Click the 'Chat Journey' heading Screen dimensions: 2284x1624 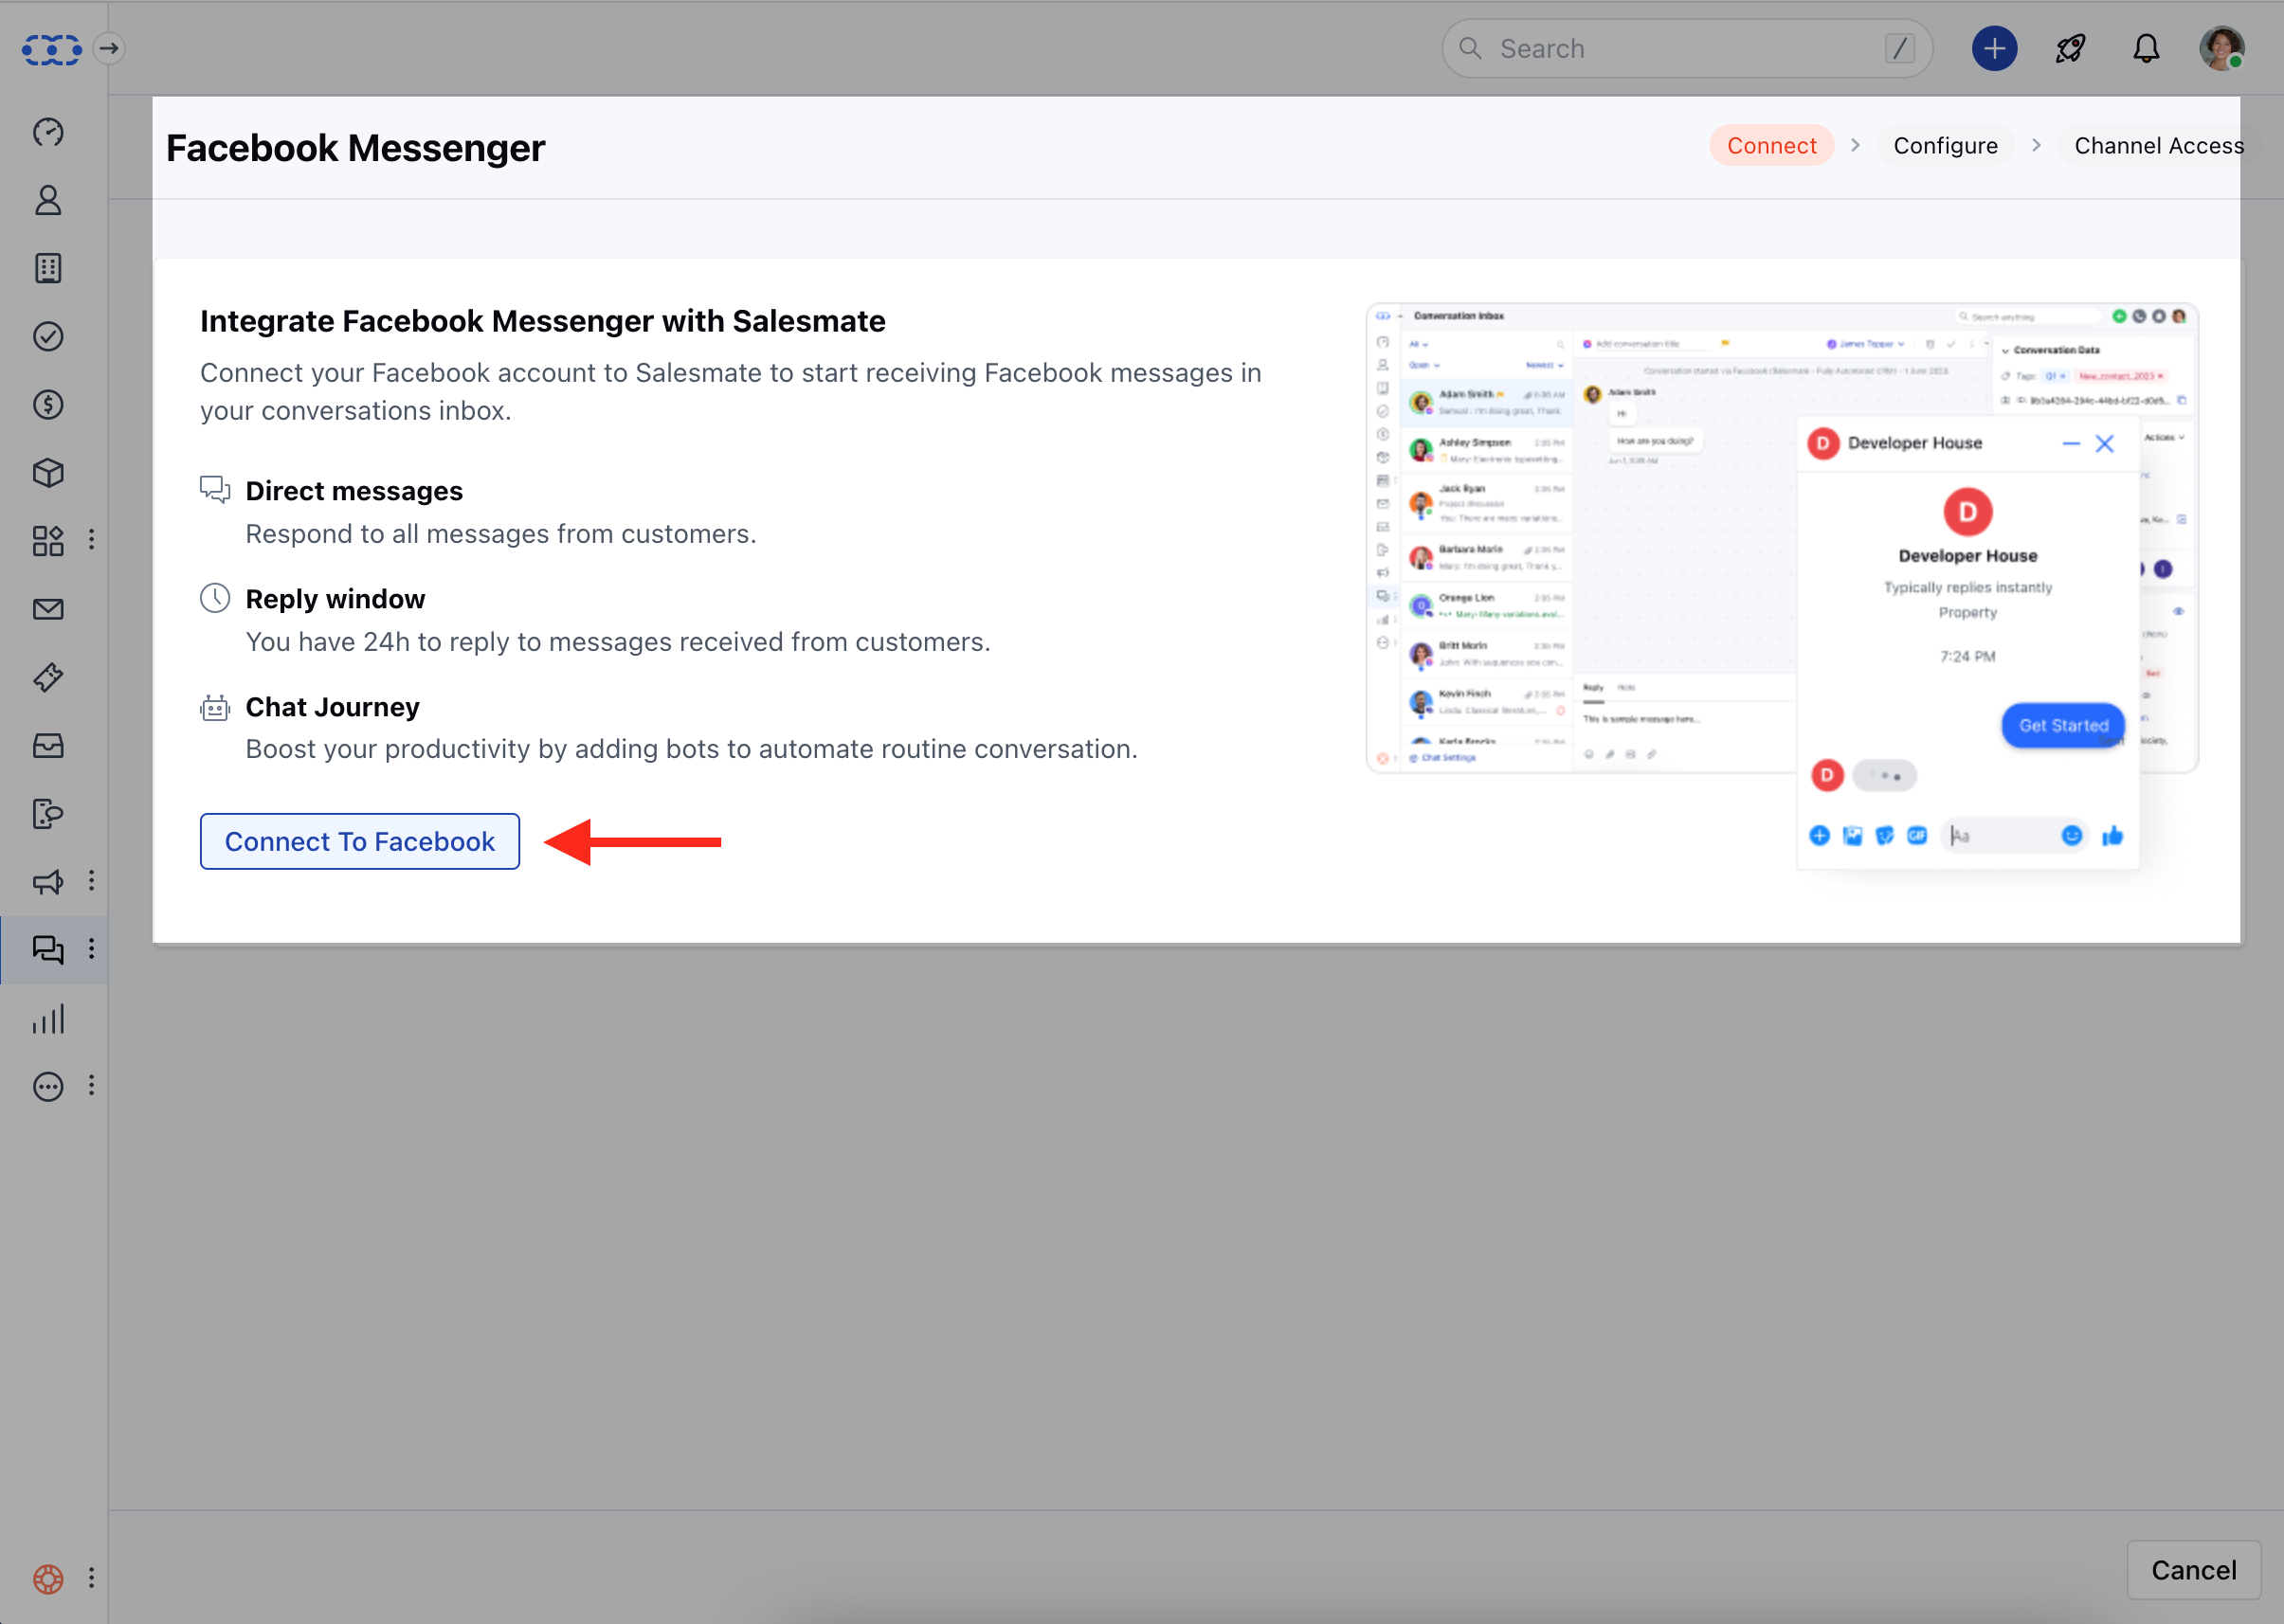pyautogui.click(x=332, y=707)
